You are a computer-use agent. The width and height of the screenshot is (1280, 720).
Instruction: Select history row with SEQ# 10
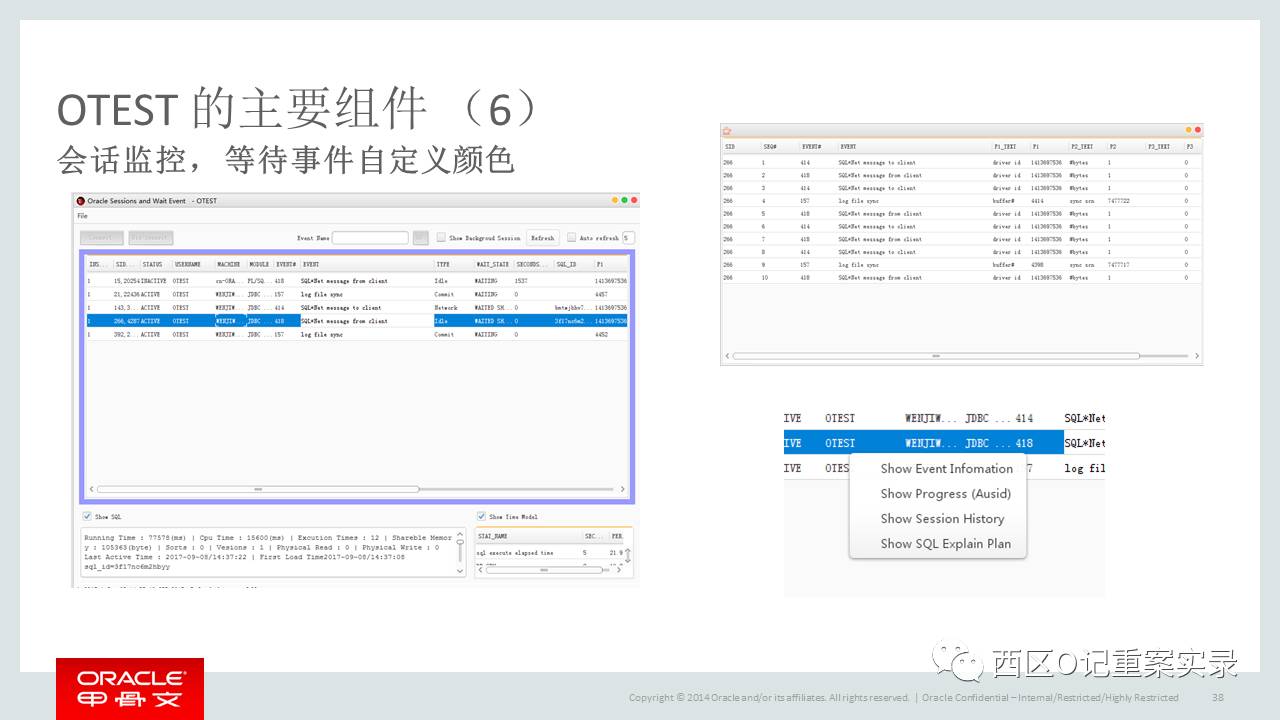tap(961, 278)
